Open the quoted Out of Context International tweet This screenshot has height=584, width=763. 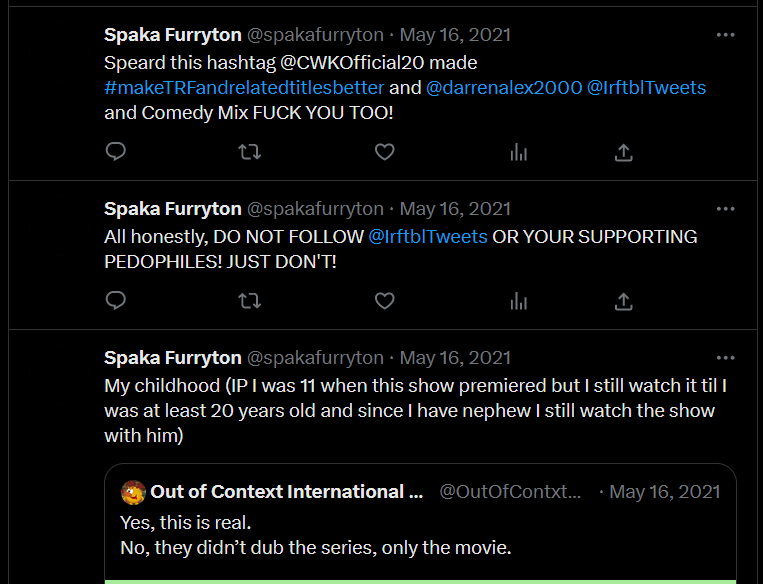pos(420,523)
